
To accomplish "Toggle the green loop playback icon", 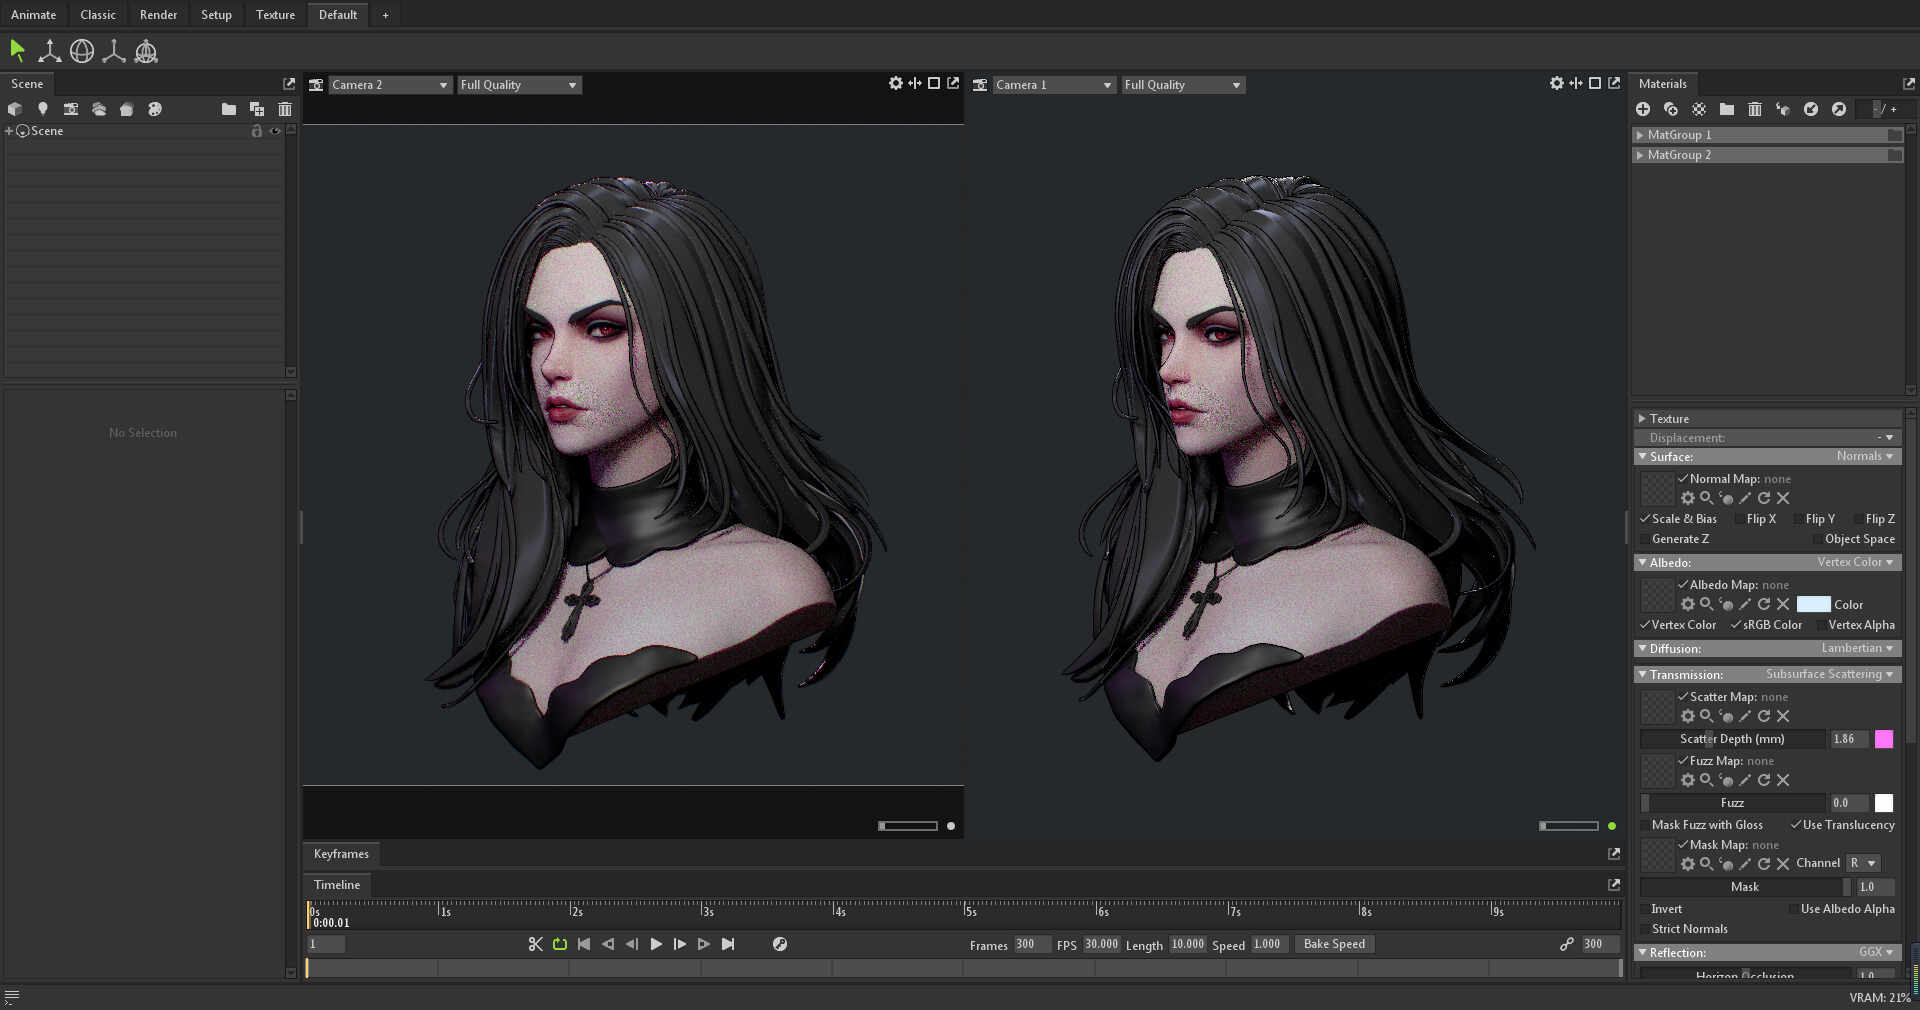I will point(560,944).
